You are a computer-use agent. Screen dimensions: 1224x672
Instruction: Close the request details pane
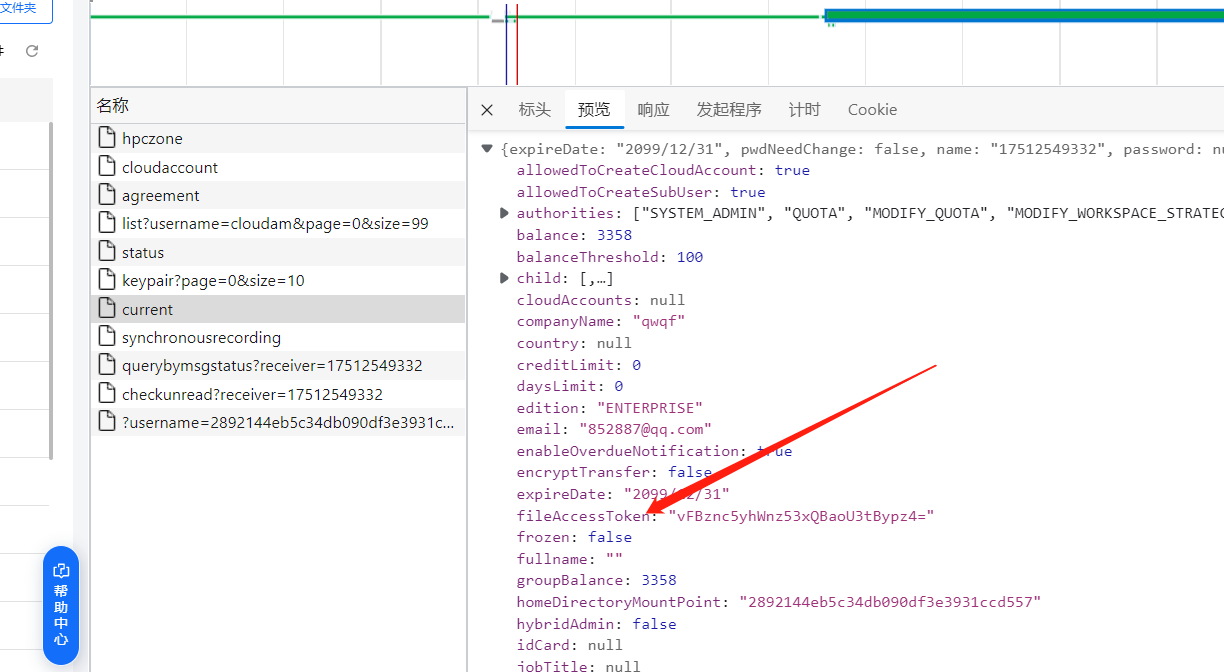click(x=487, y=110)
